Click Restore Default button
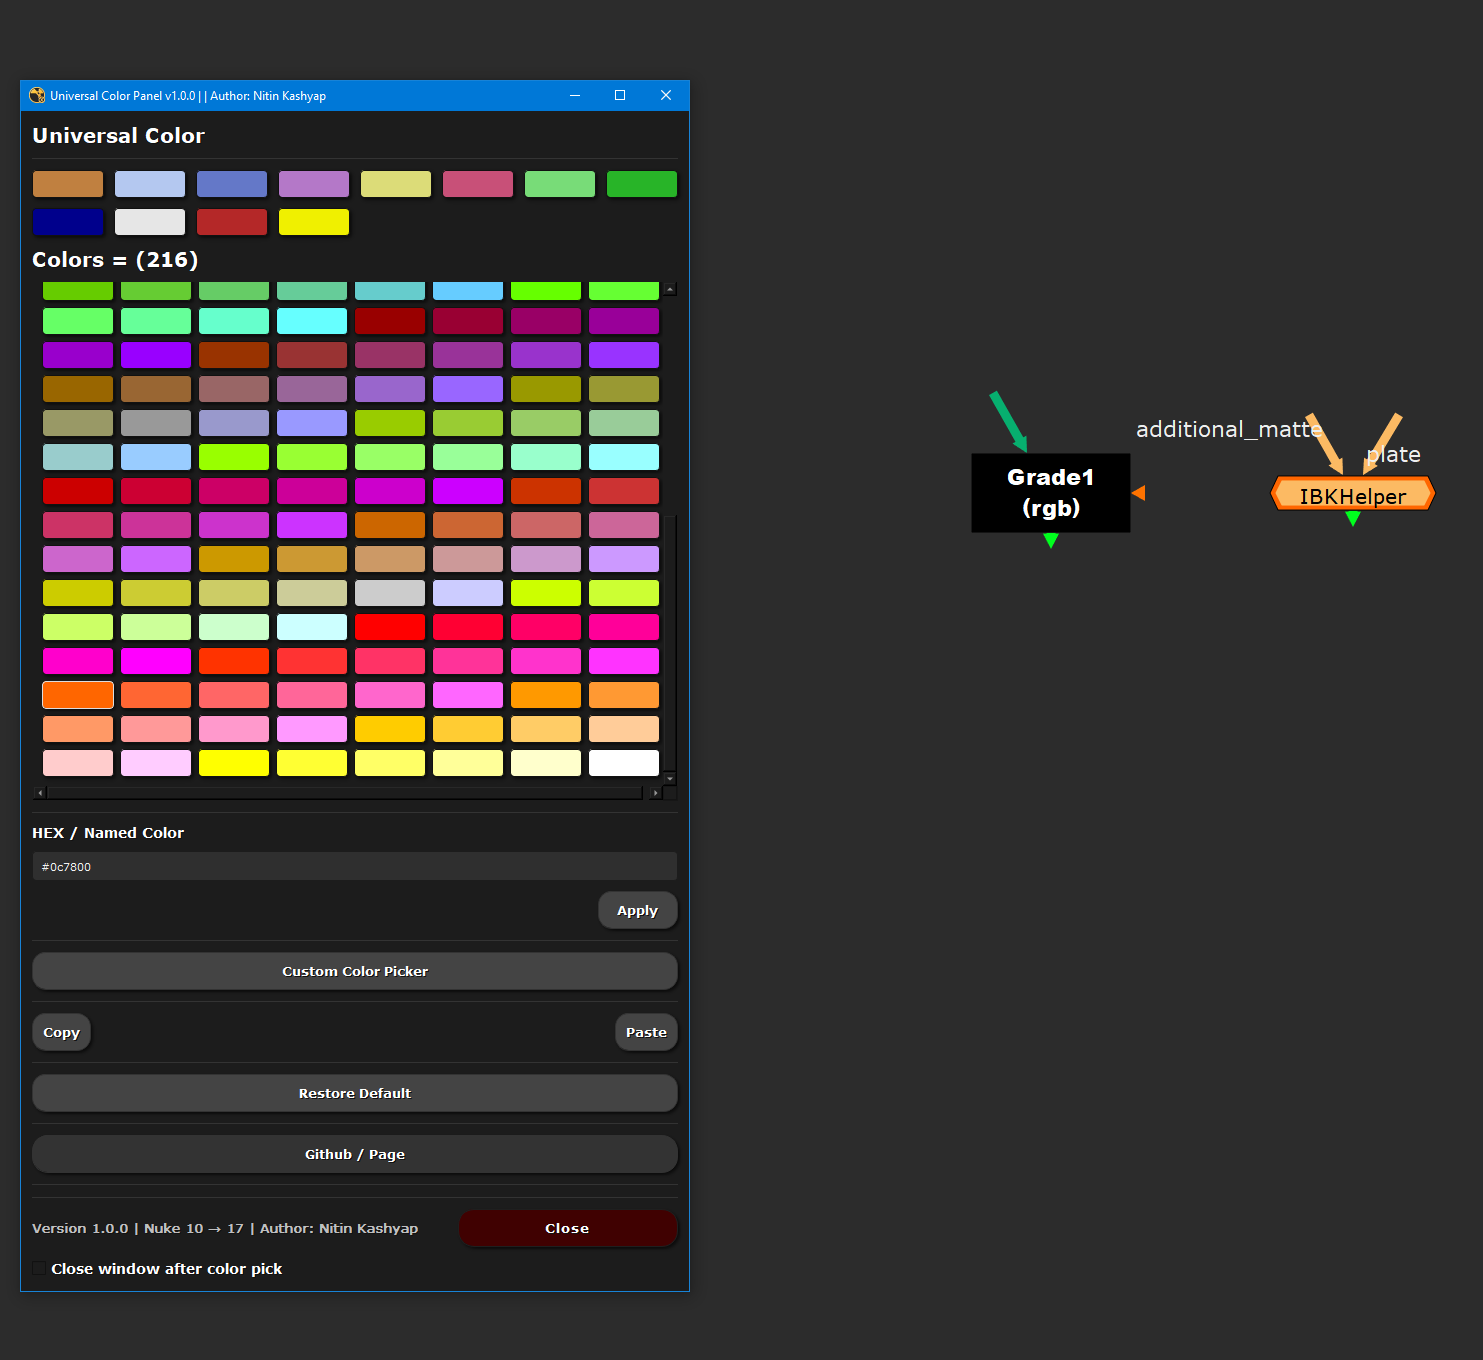Image resolution: width=1483 pixels, height=1360 pixels. click(354, 1093)
